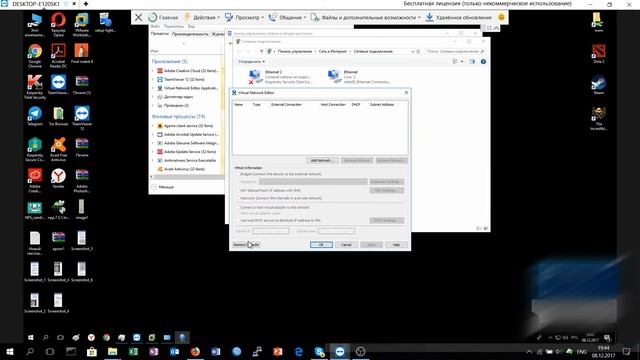
Task: Expand TeamViewer 12 process row
Action: click(x=153, y=79)
